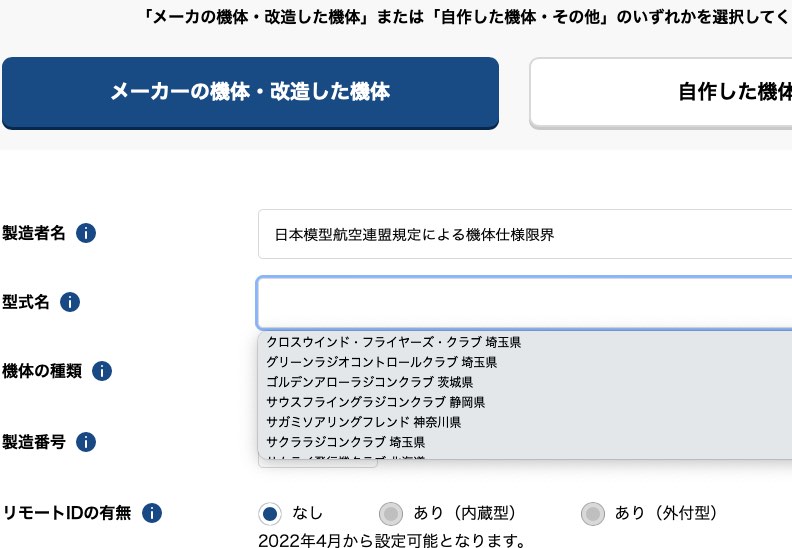Select グリーンラジオコントロールクラブ 埼玉県 option
This screenshot has width=792, height=548.
click(382, 362)
